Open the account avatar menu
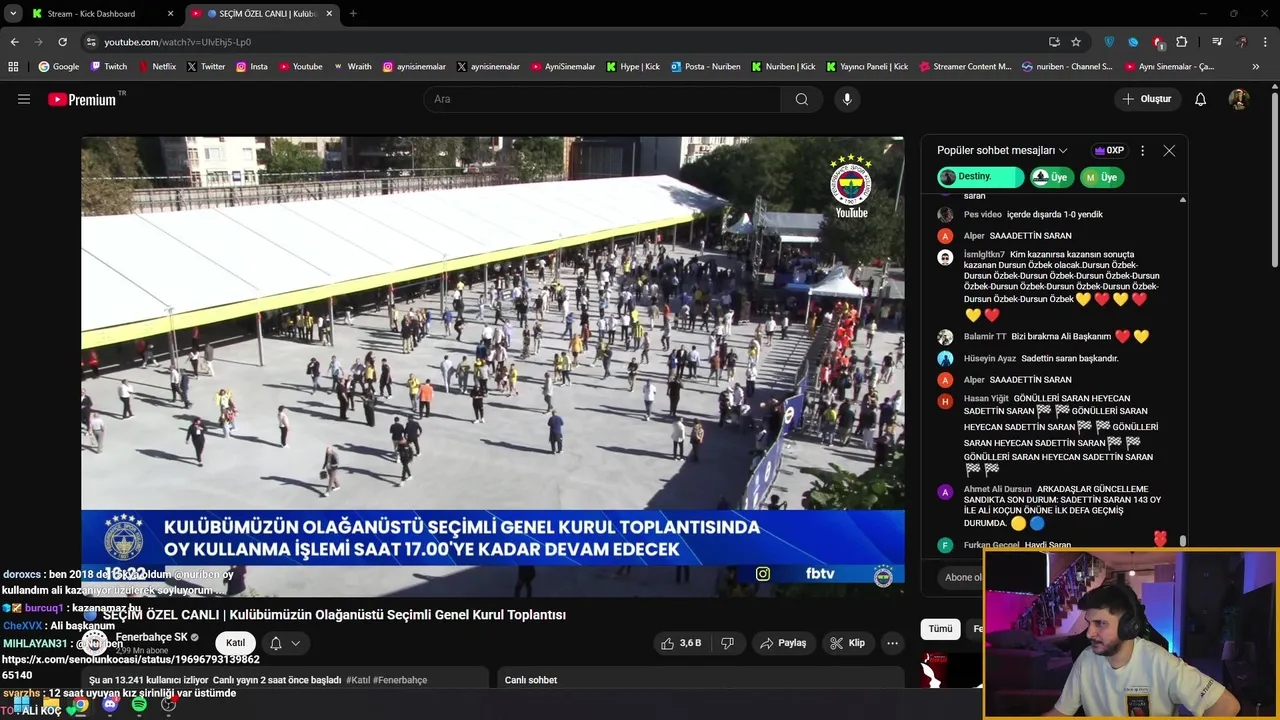Image resolution: width=1280 pixels, height=720 pixels. pos(1239,99)
